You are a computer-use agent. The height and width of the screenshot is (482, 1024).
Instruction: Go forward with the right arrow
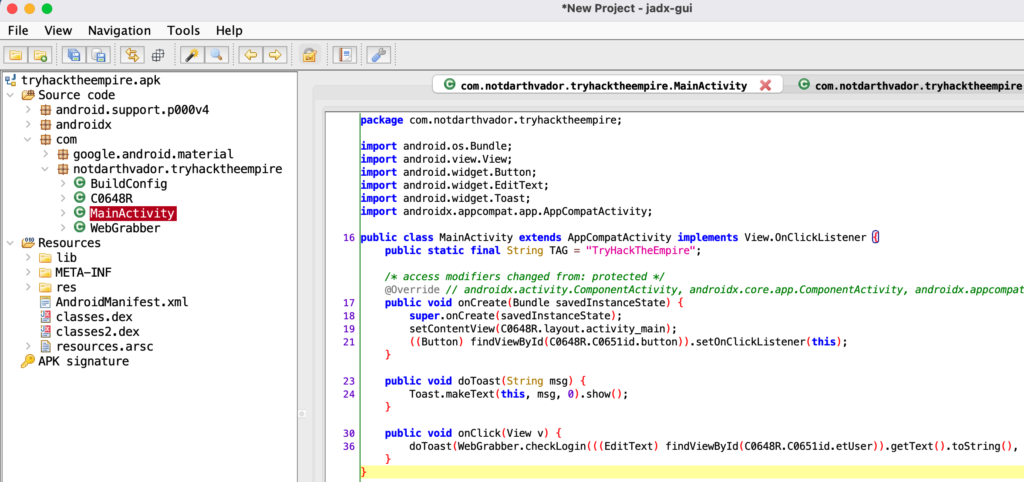[274, 55]
